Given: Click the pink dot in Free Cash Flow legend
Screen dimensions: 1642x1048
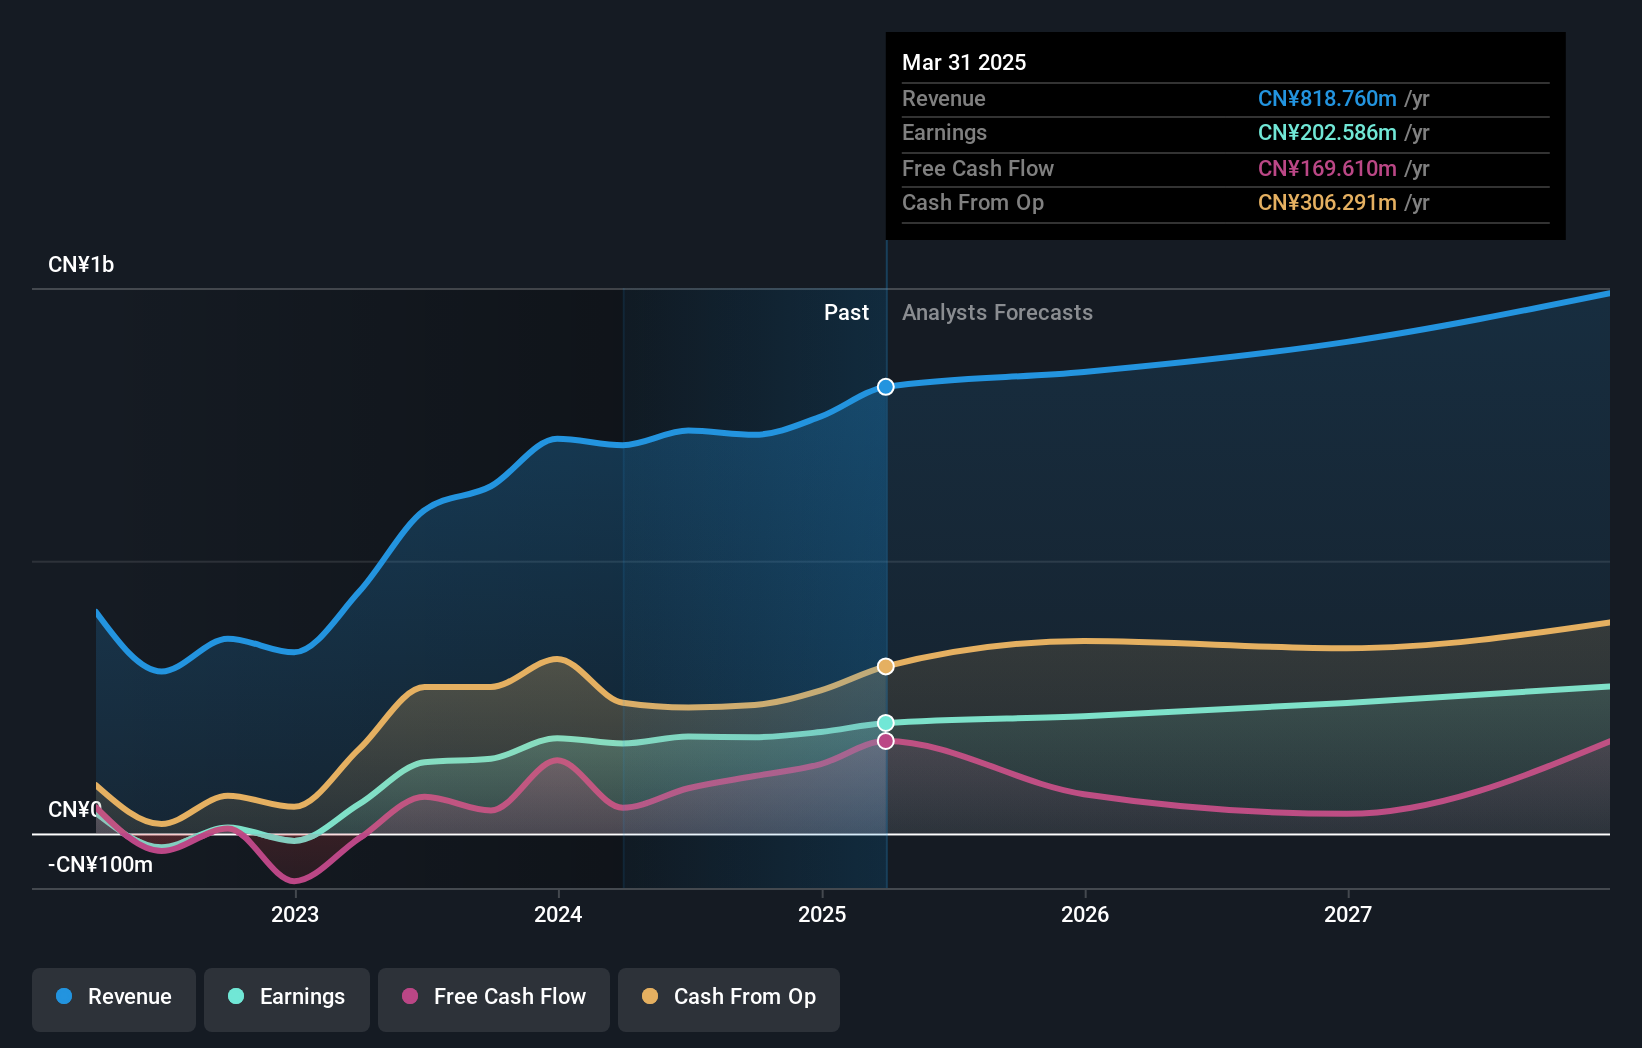Looking at the screenshot, I should tap(410, 996).
